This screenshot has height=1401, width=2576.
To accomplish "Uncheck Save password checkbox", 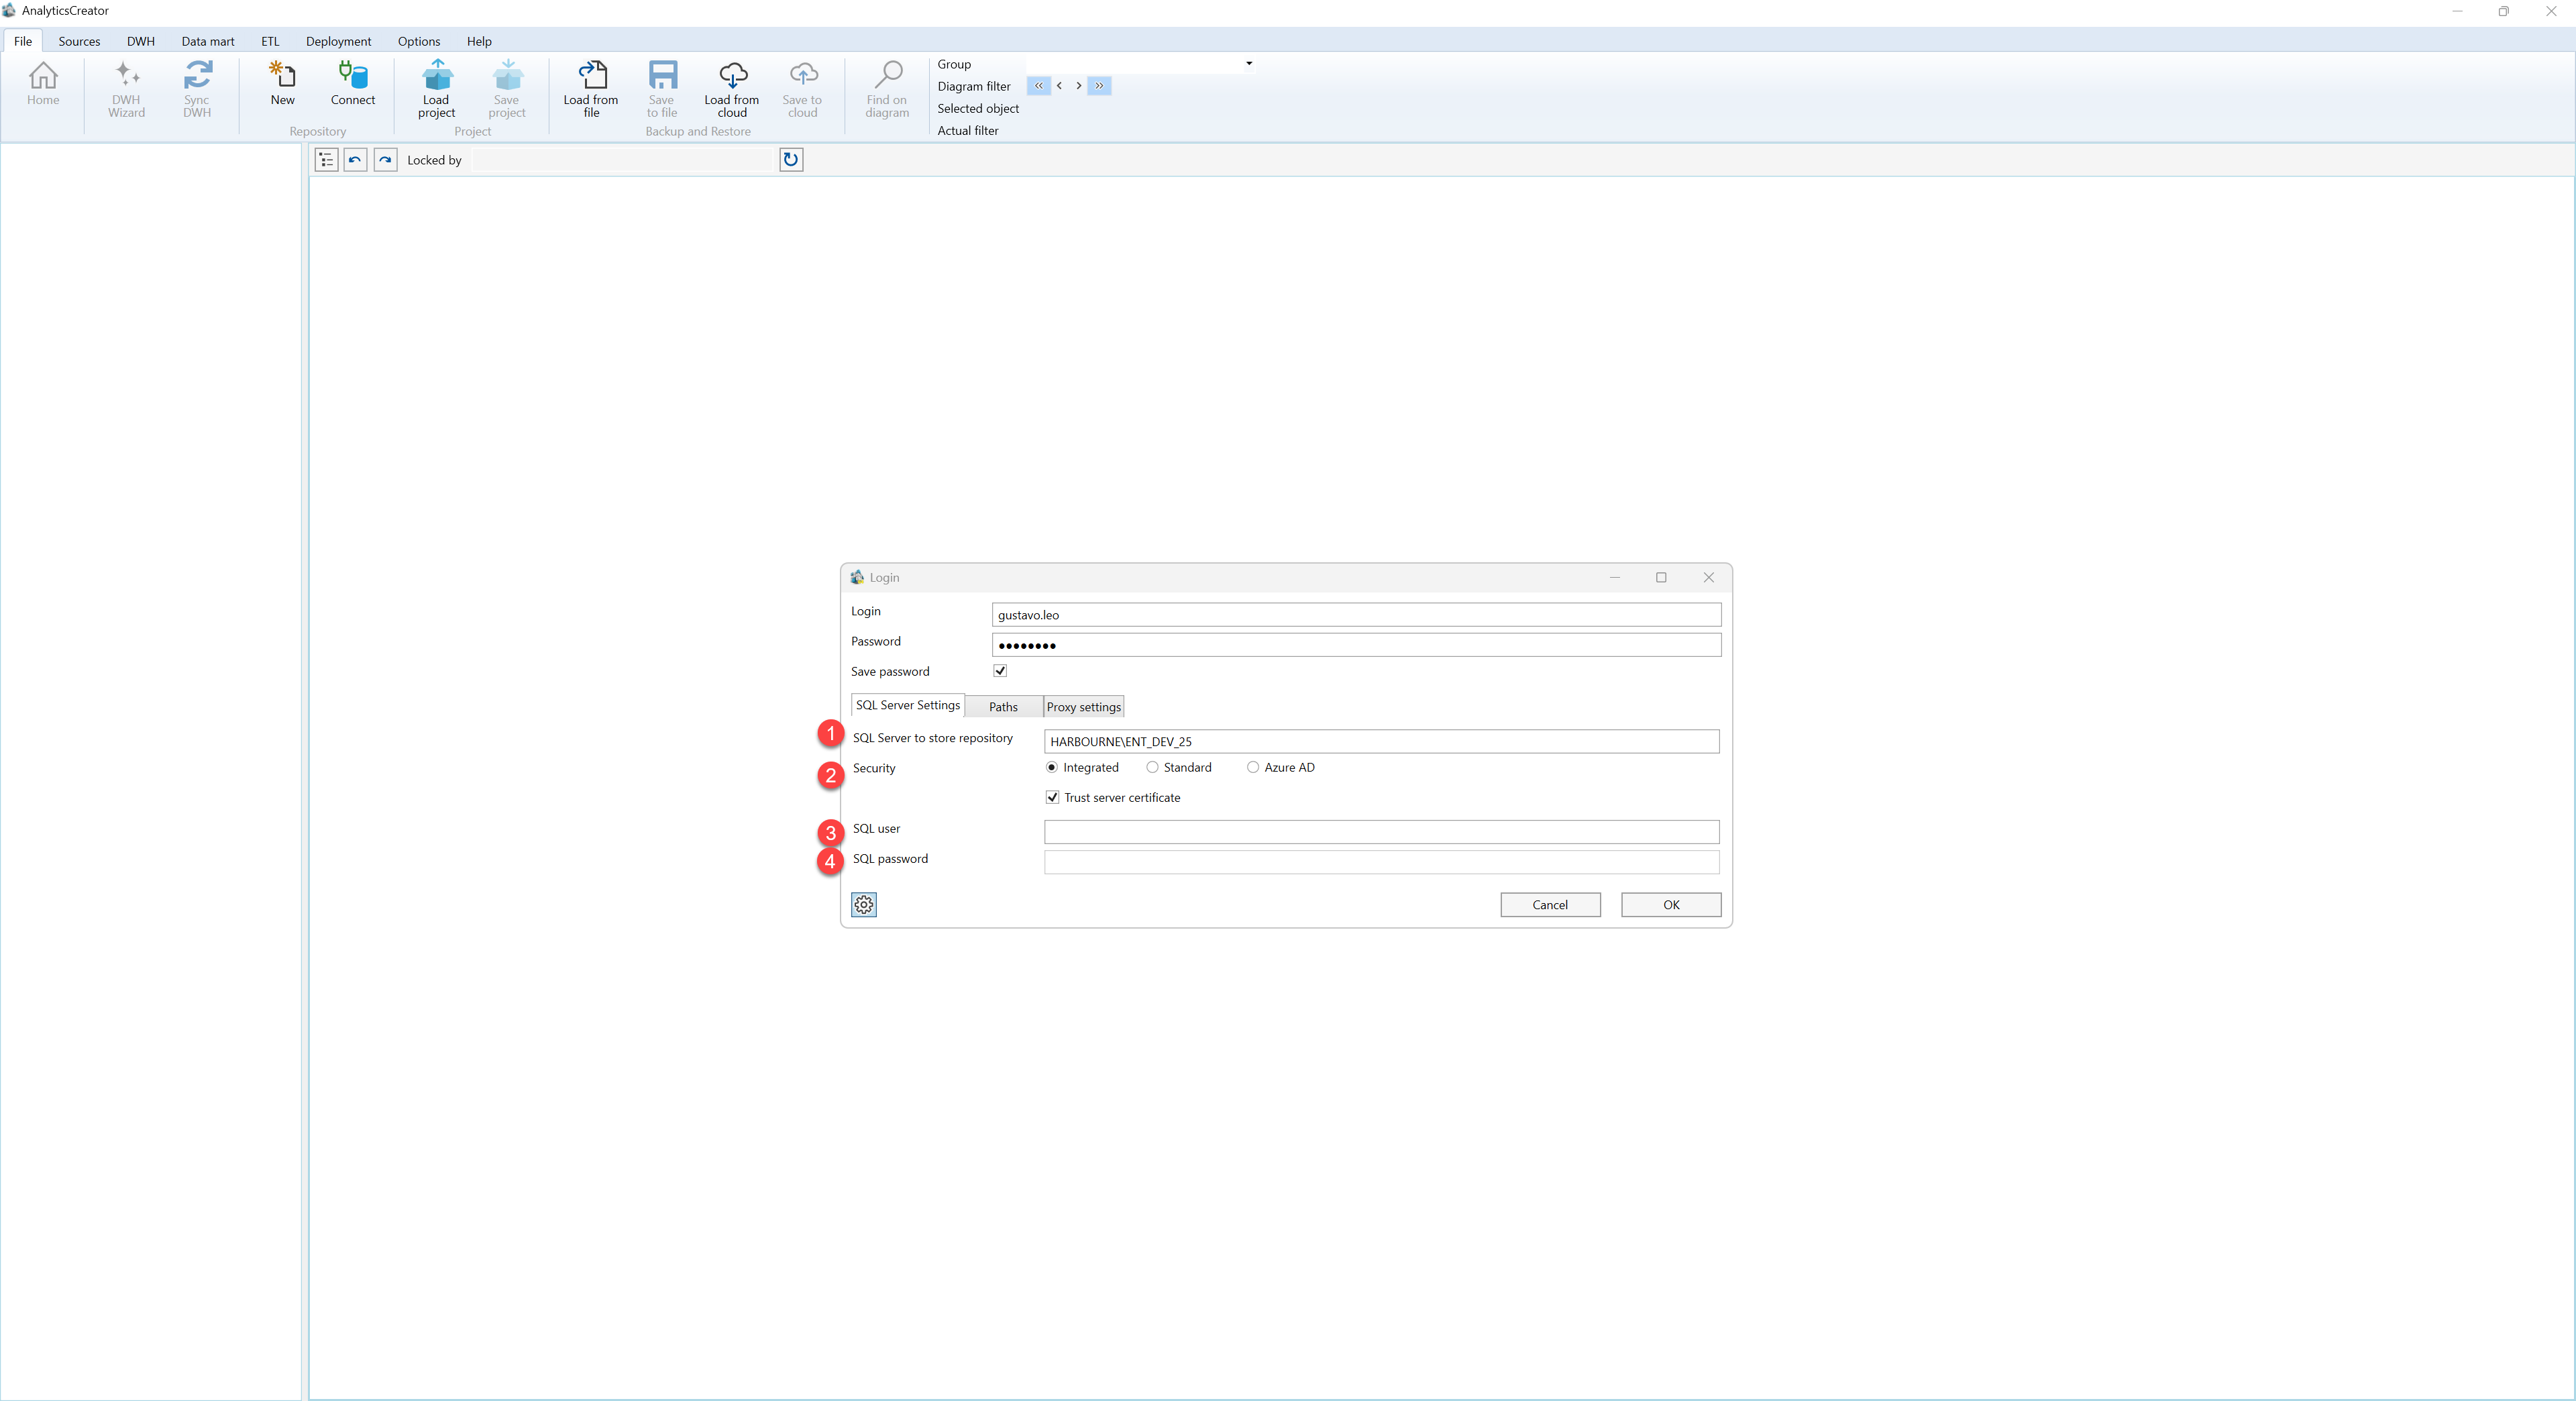I will click(x=1000, y=671).
